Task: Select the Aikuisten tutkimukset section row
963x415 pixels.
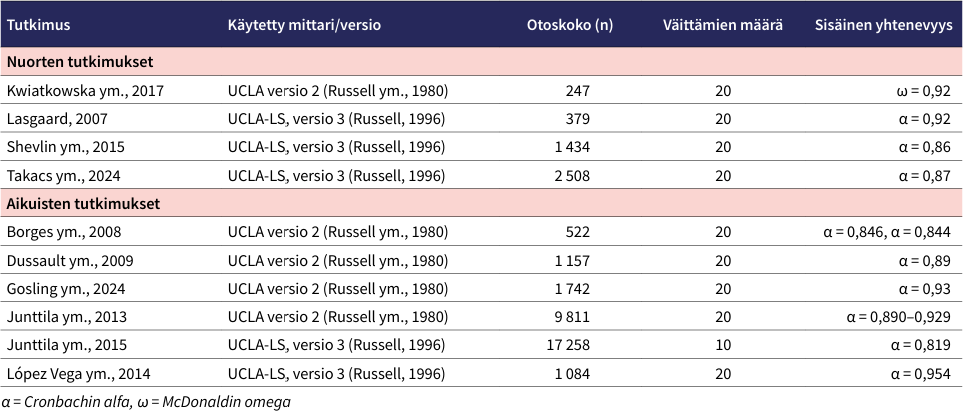Action: 84,203
